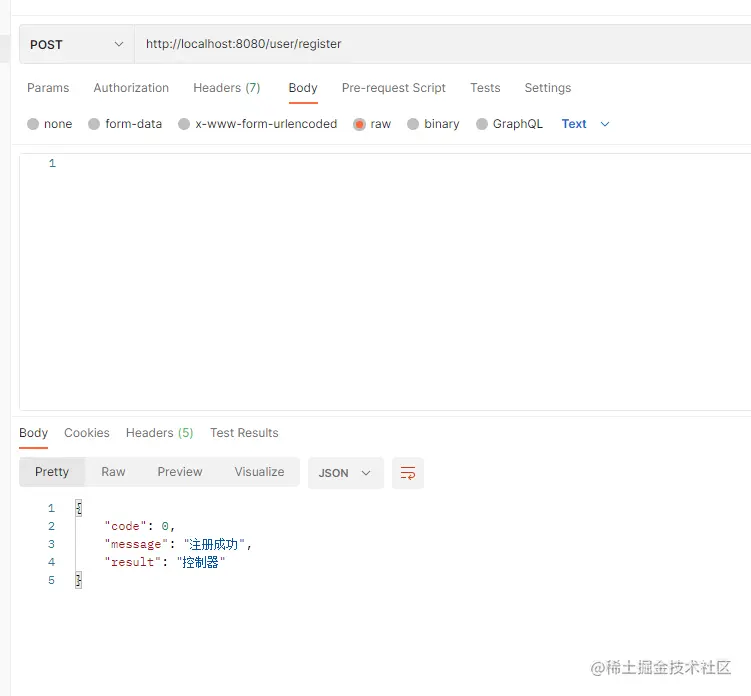This screenshot has height=696, width=751.
Task: Choose x-www-form-urlencoded body type
Action: pos(184,124)
